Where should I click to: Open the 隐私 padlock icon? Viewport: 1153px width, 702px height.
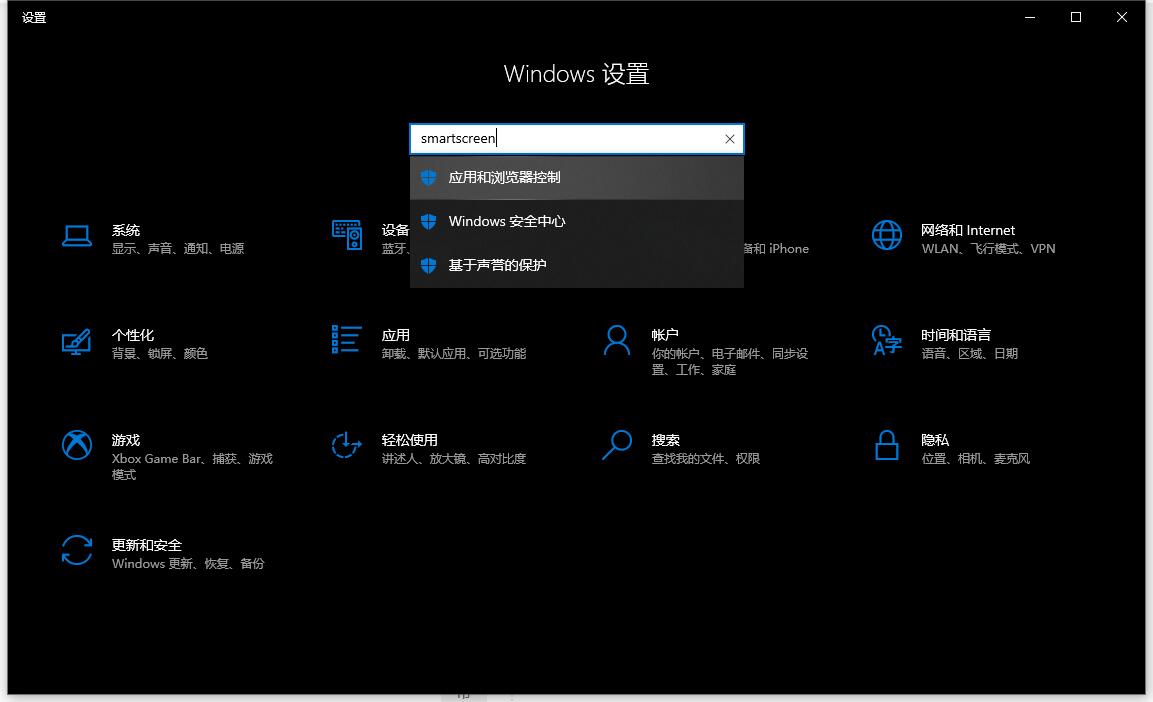[886, 445]
